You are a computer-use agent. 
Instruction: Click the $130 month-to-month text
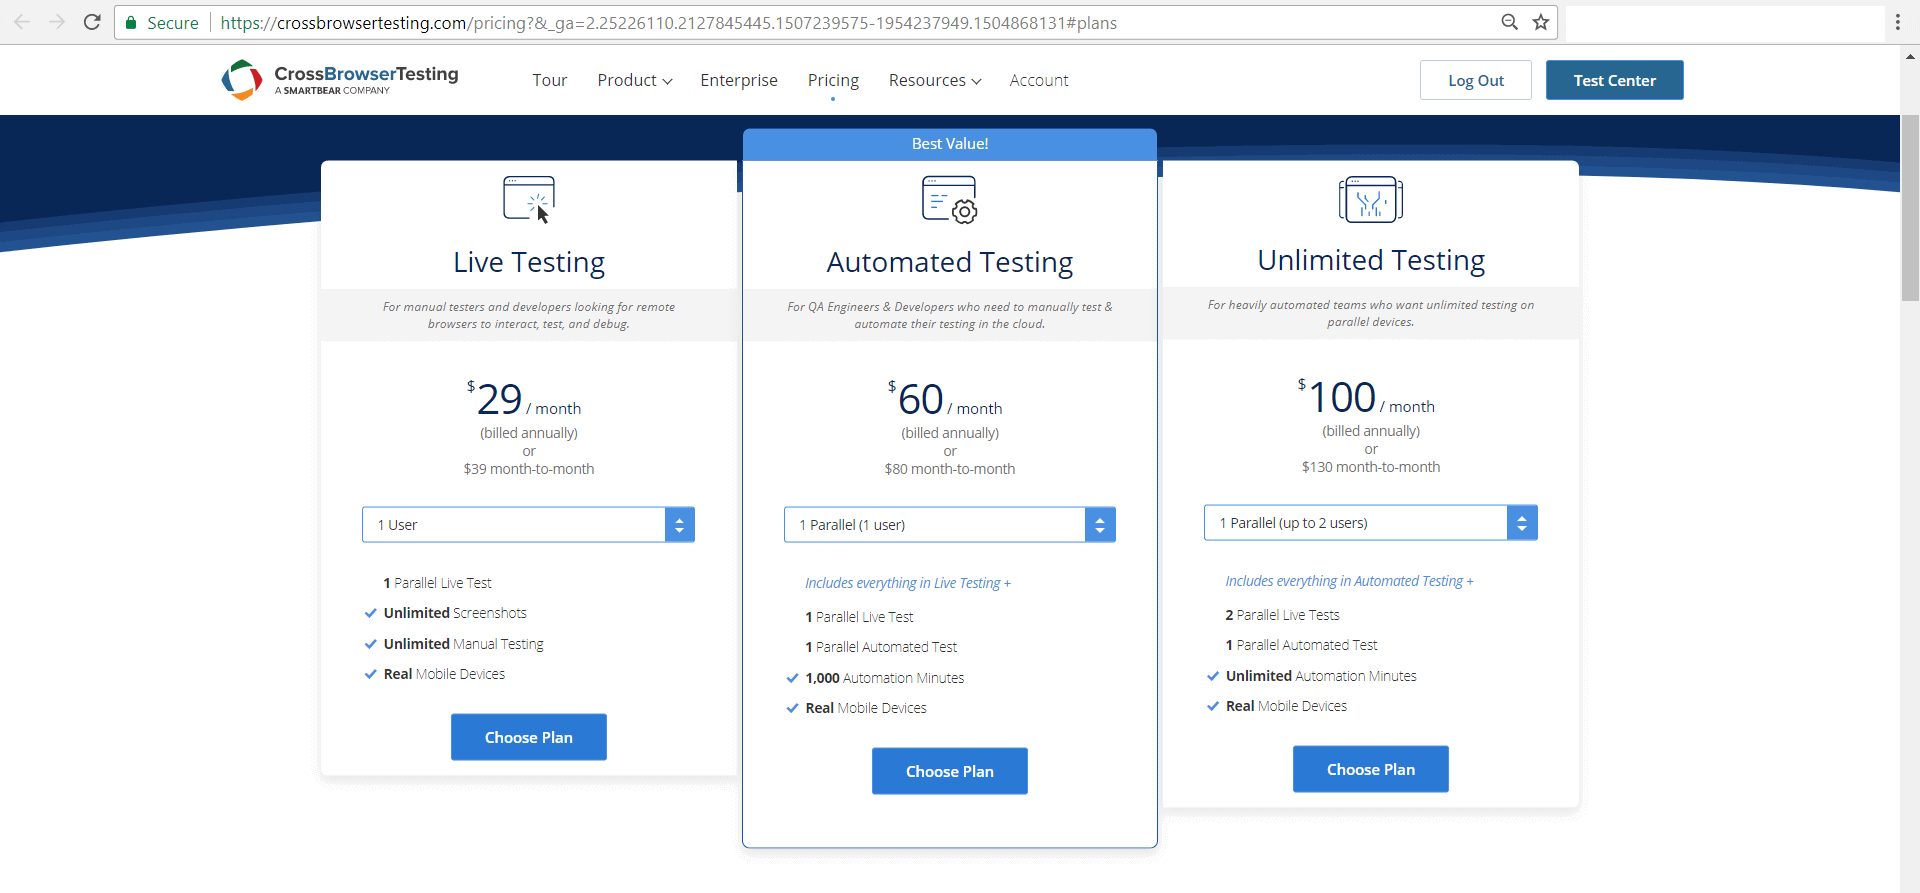click(1371, 467)
